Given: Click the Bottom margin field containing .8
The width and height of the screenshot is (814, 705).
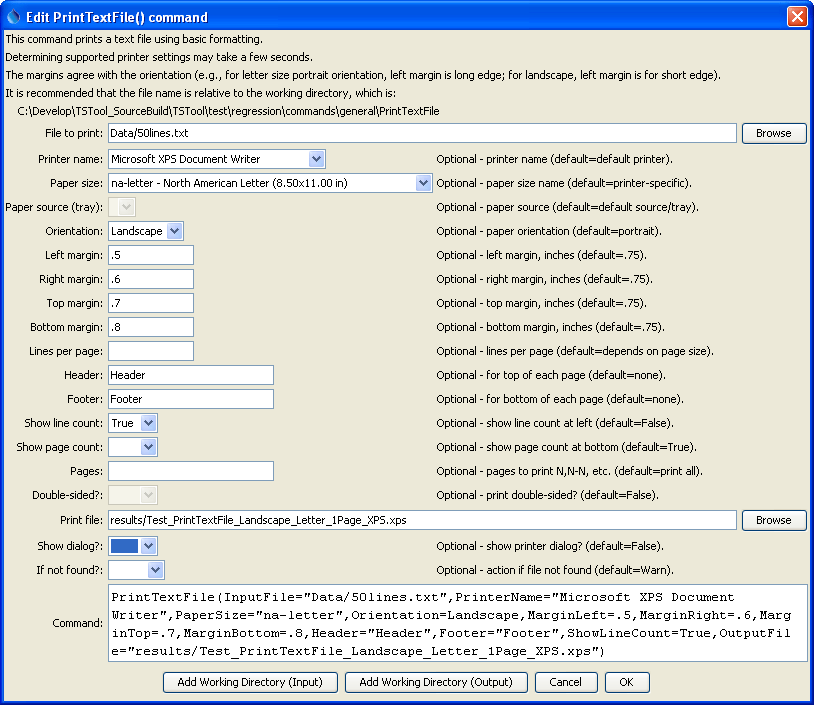Looking at the screenshot, I should tap(151, 327).
